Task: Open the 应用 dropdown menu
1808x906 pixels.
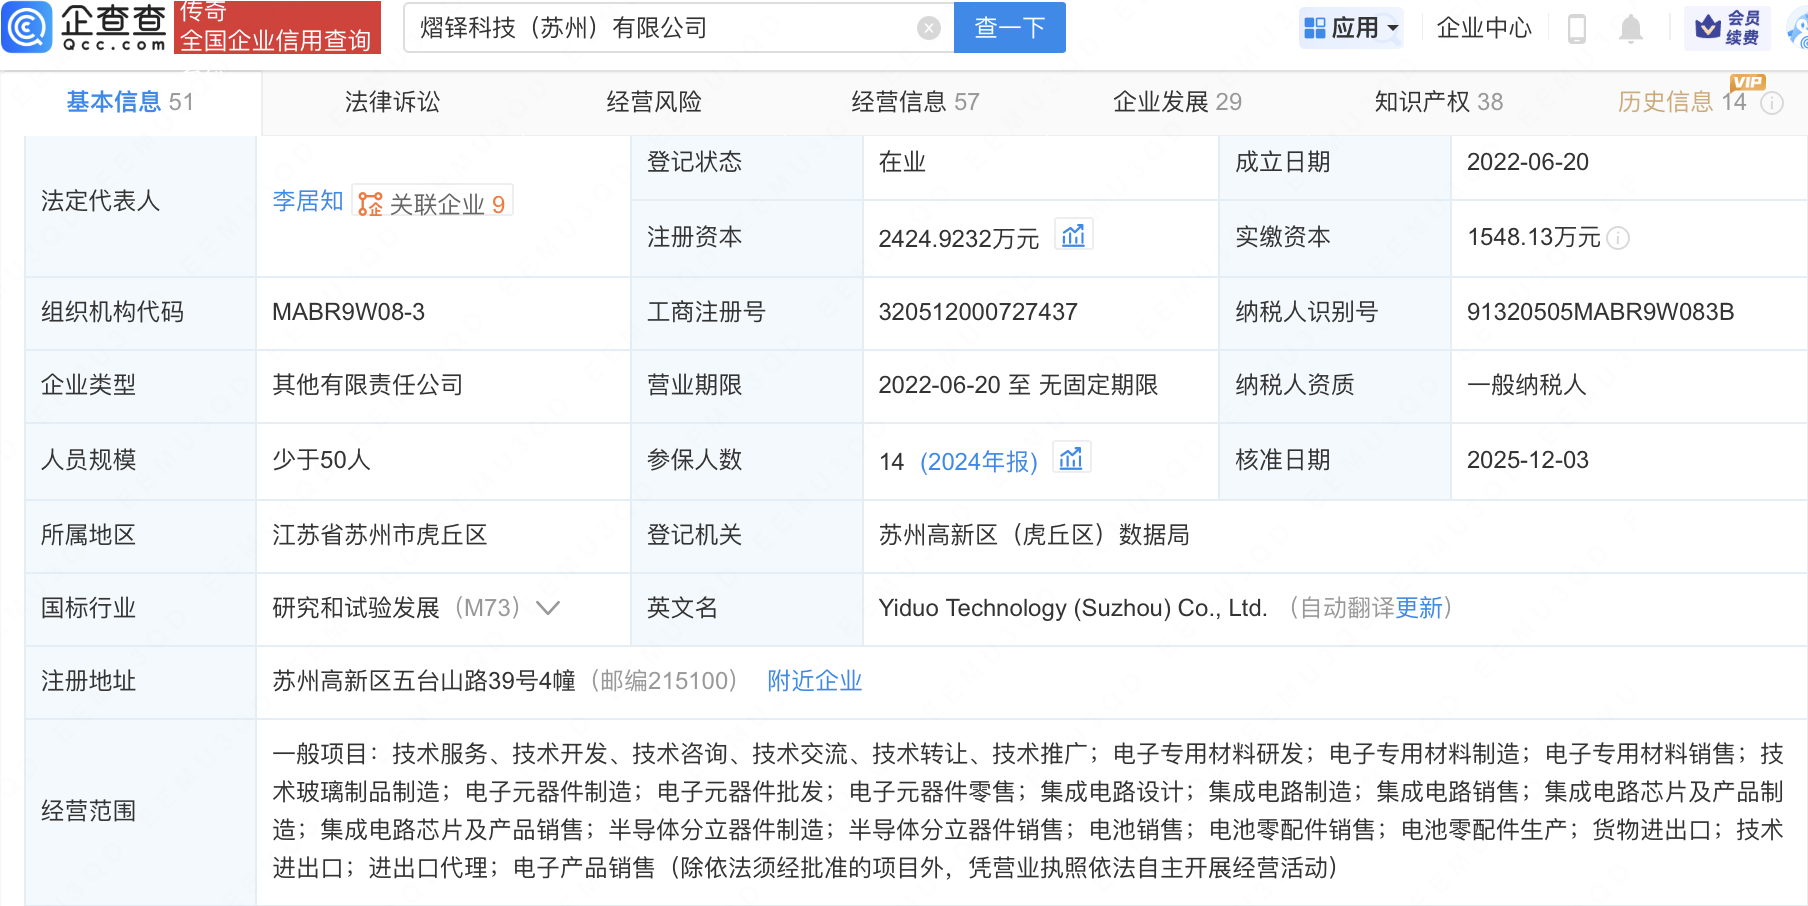Action: pyautogui.click(x=1351, y=27)
